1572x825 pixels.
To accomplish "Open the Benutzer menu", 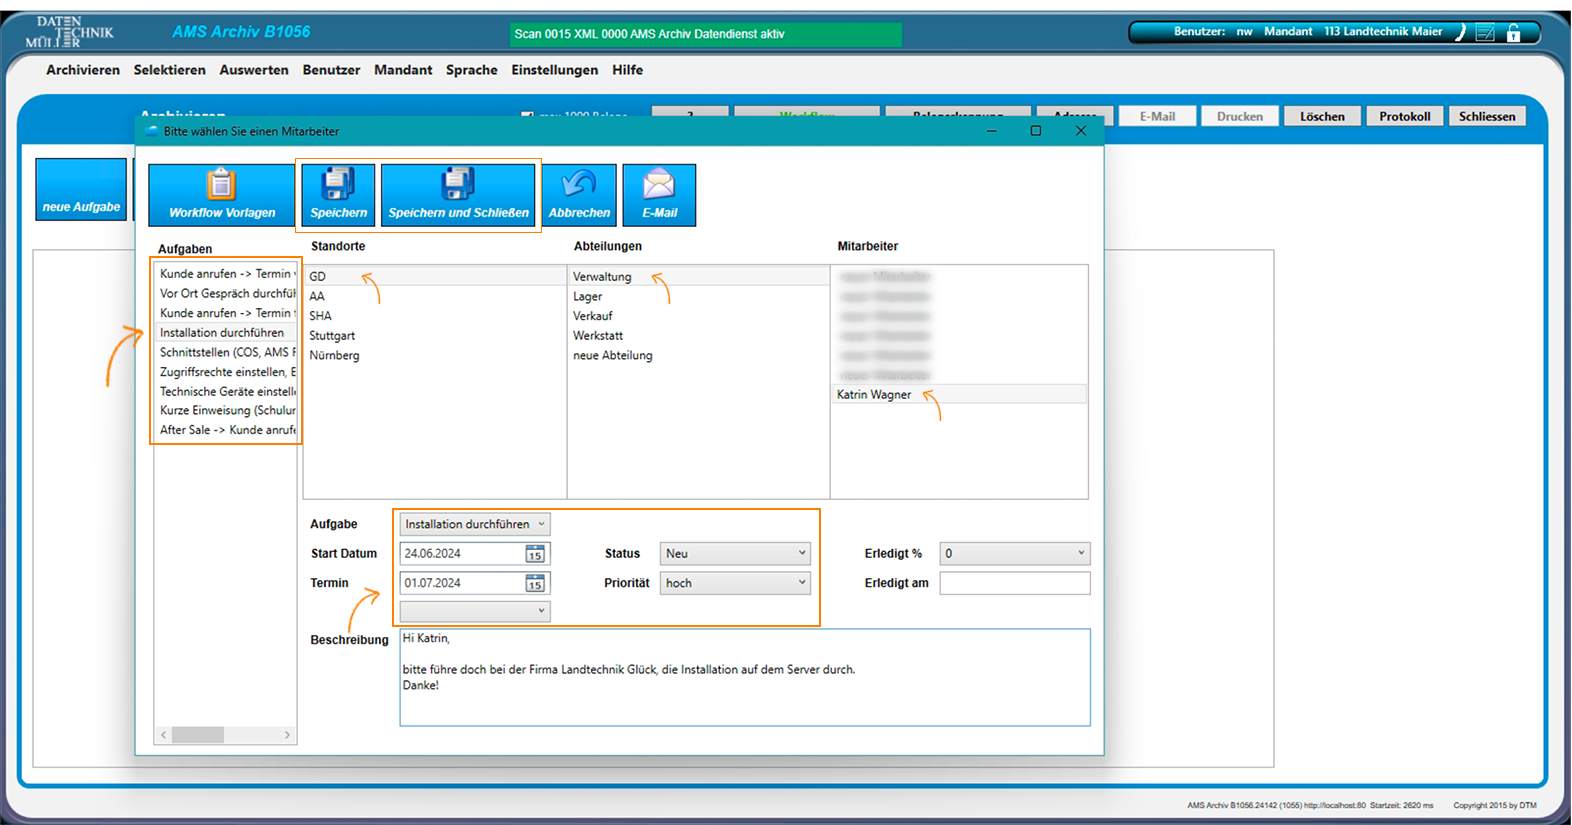I will pyautogui.click(x=331, y=70).
